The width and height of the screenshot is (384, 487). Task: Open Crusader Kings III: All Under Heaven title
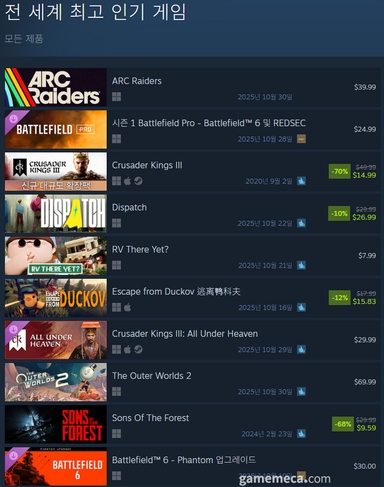tap(185, 334)
